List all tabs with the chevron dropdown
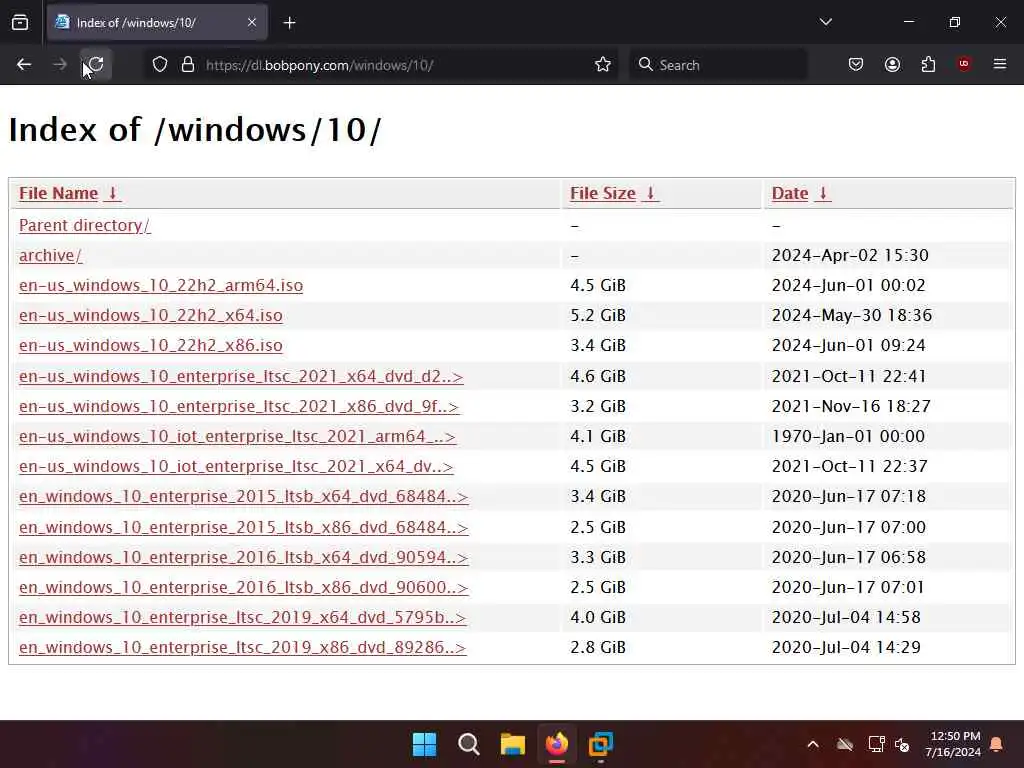The image size is (1024, 768). click(825, 22)
